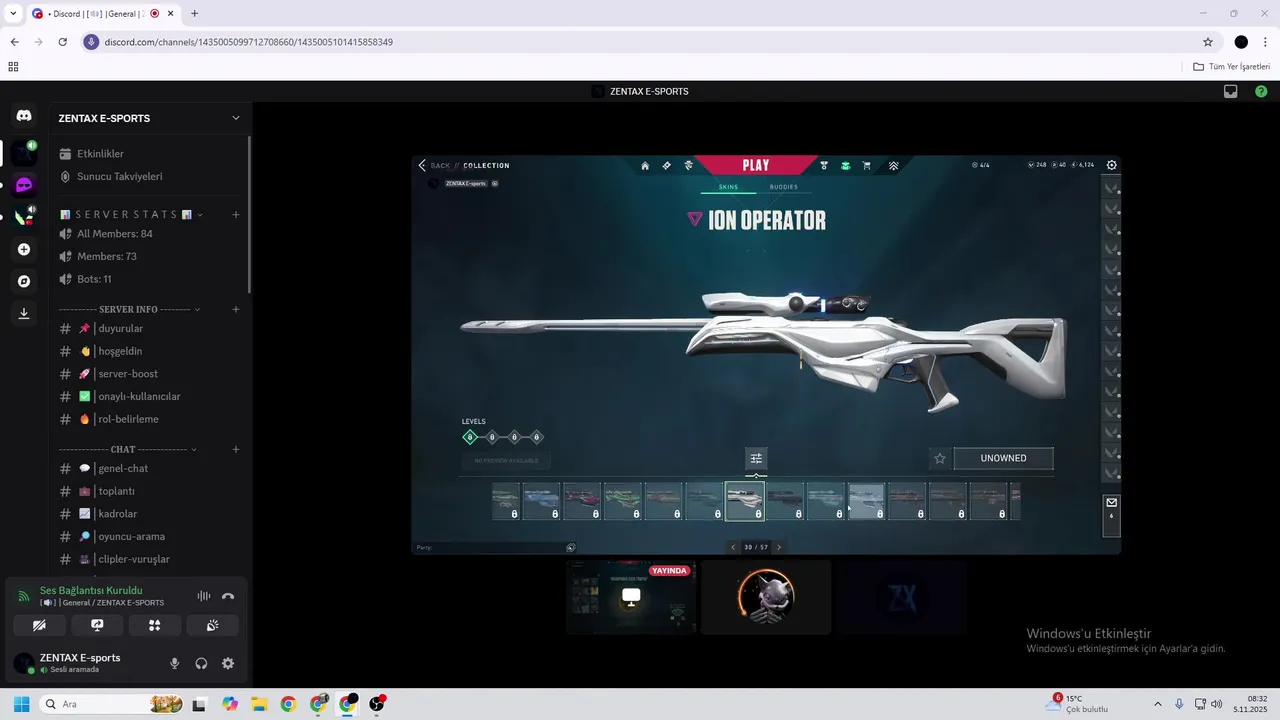Open the activities launcher icon

[x=155, y=625]
